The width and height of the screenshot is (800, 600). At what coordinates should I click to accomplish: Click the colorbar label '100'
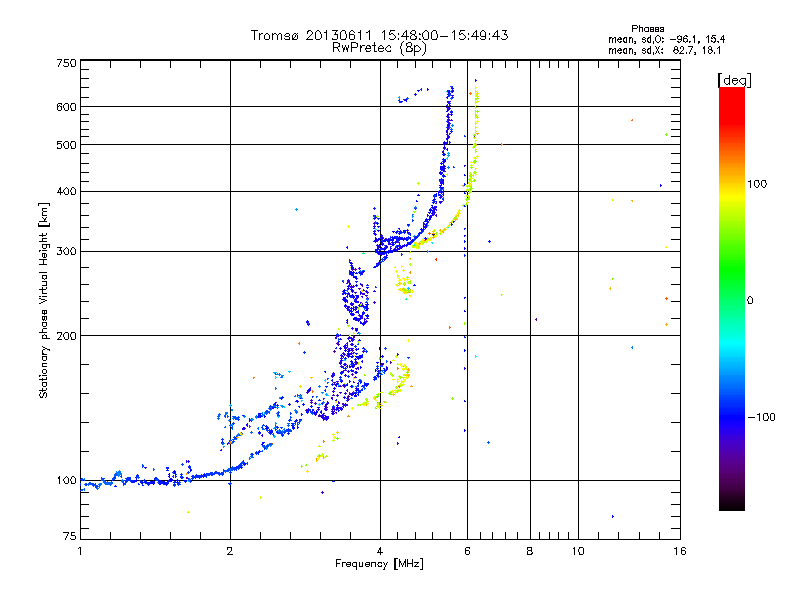(757, 184)
